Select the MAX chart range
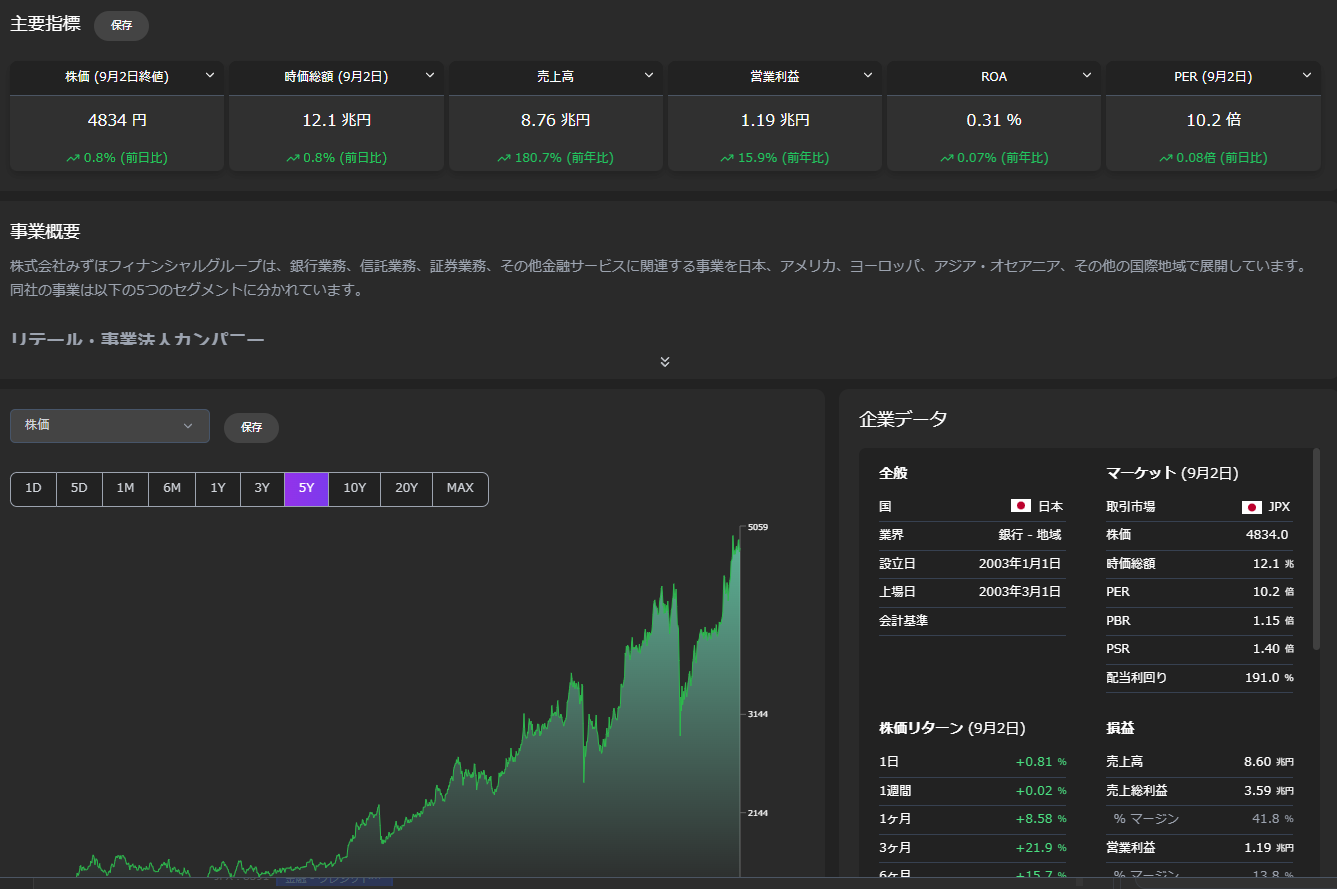1337x889 pixels. coord(460,489)
